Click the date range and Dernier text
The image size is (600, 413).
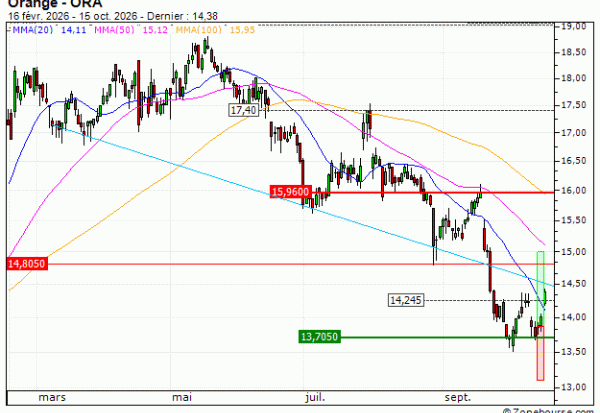[x=113, y=16]
